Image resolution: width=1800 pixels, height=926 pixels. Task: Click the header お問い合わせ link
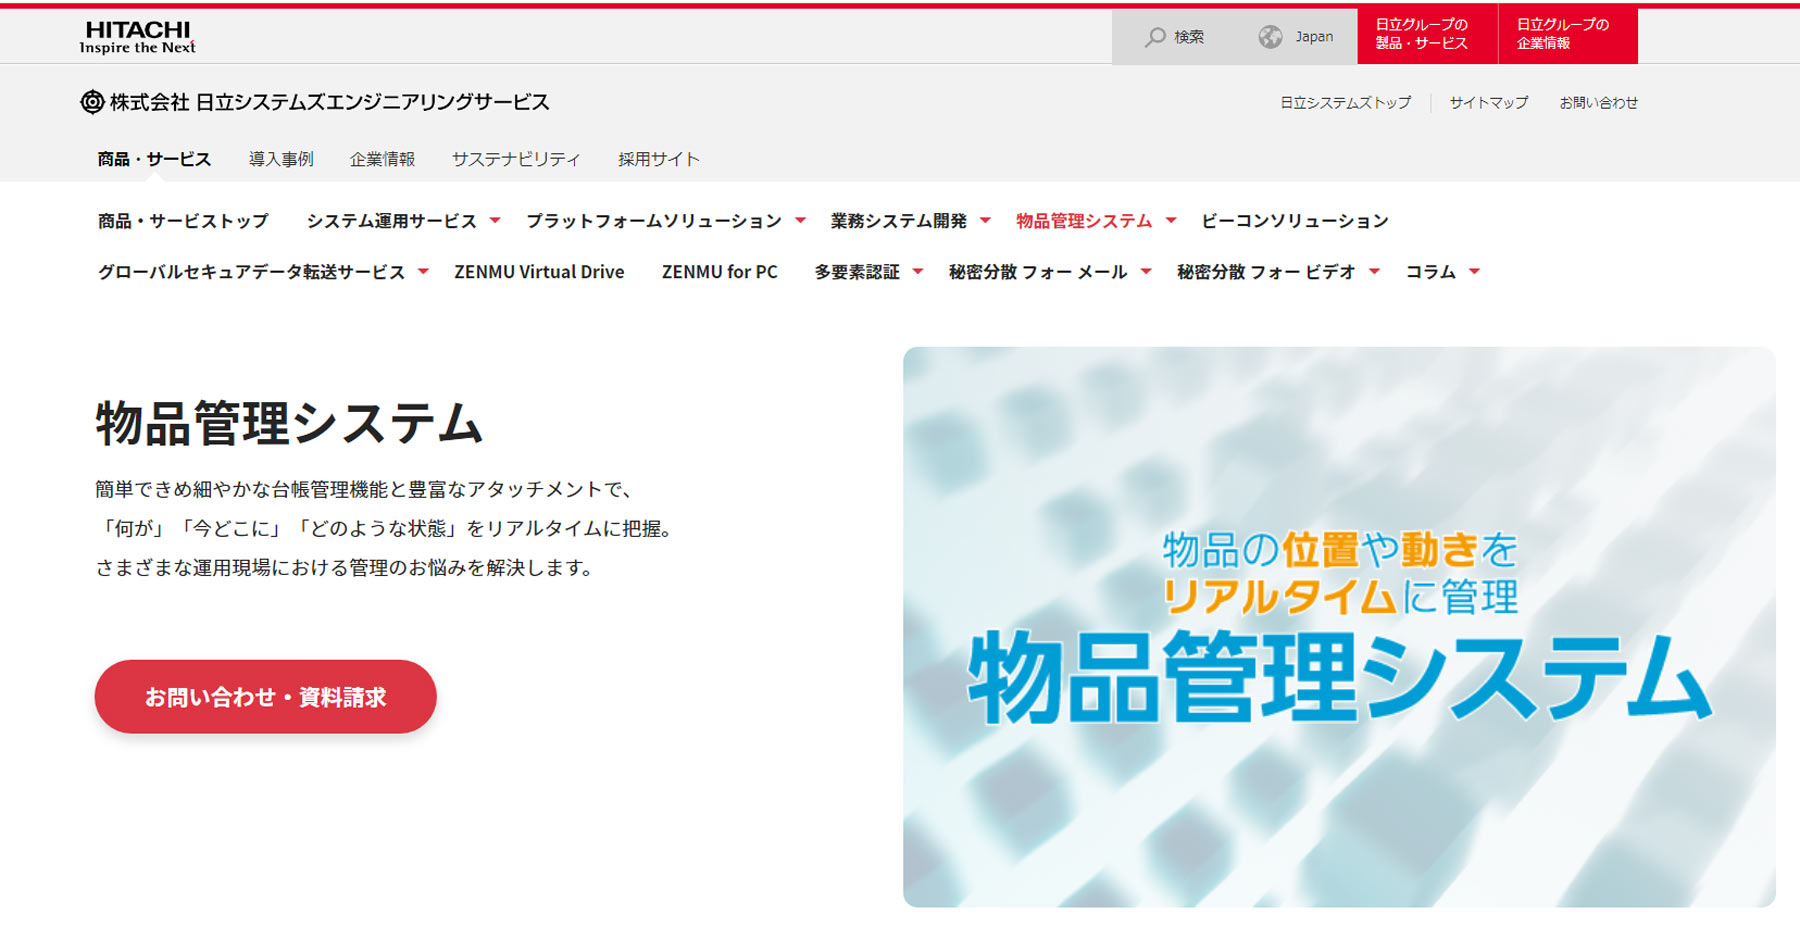tap(1599, 103)
